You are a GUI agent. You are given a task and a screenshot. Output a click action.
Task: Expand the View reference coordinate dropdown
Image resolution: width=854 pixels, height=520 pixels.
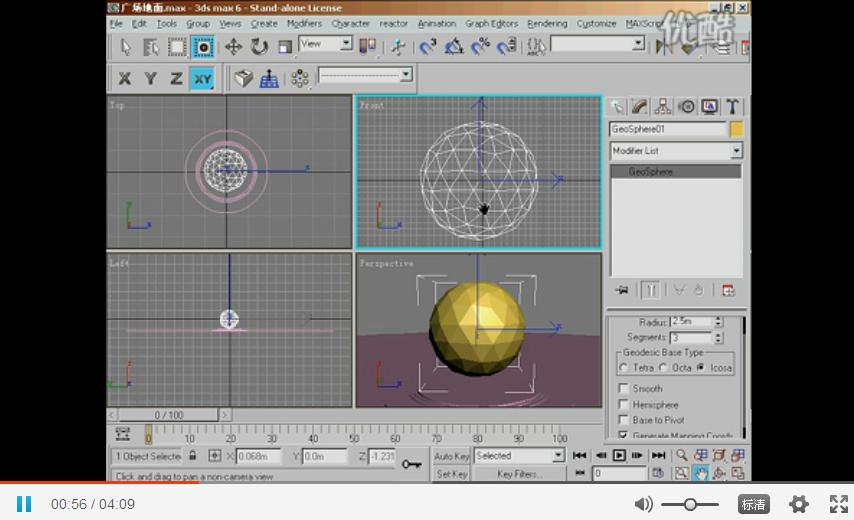[346, 44]
